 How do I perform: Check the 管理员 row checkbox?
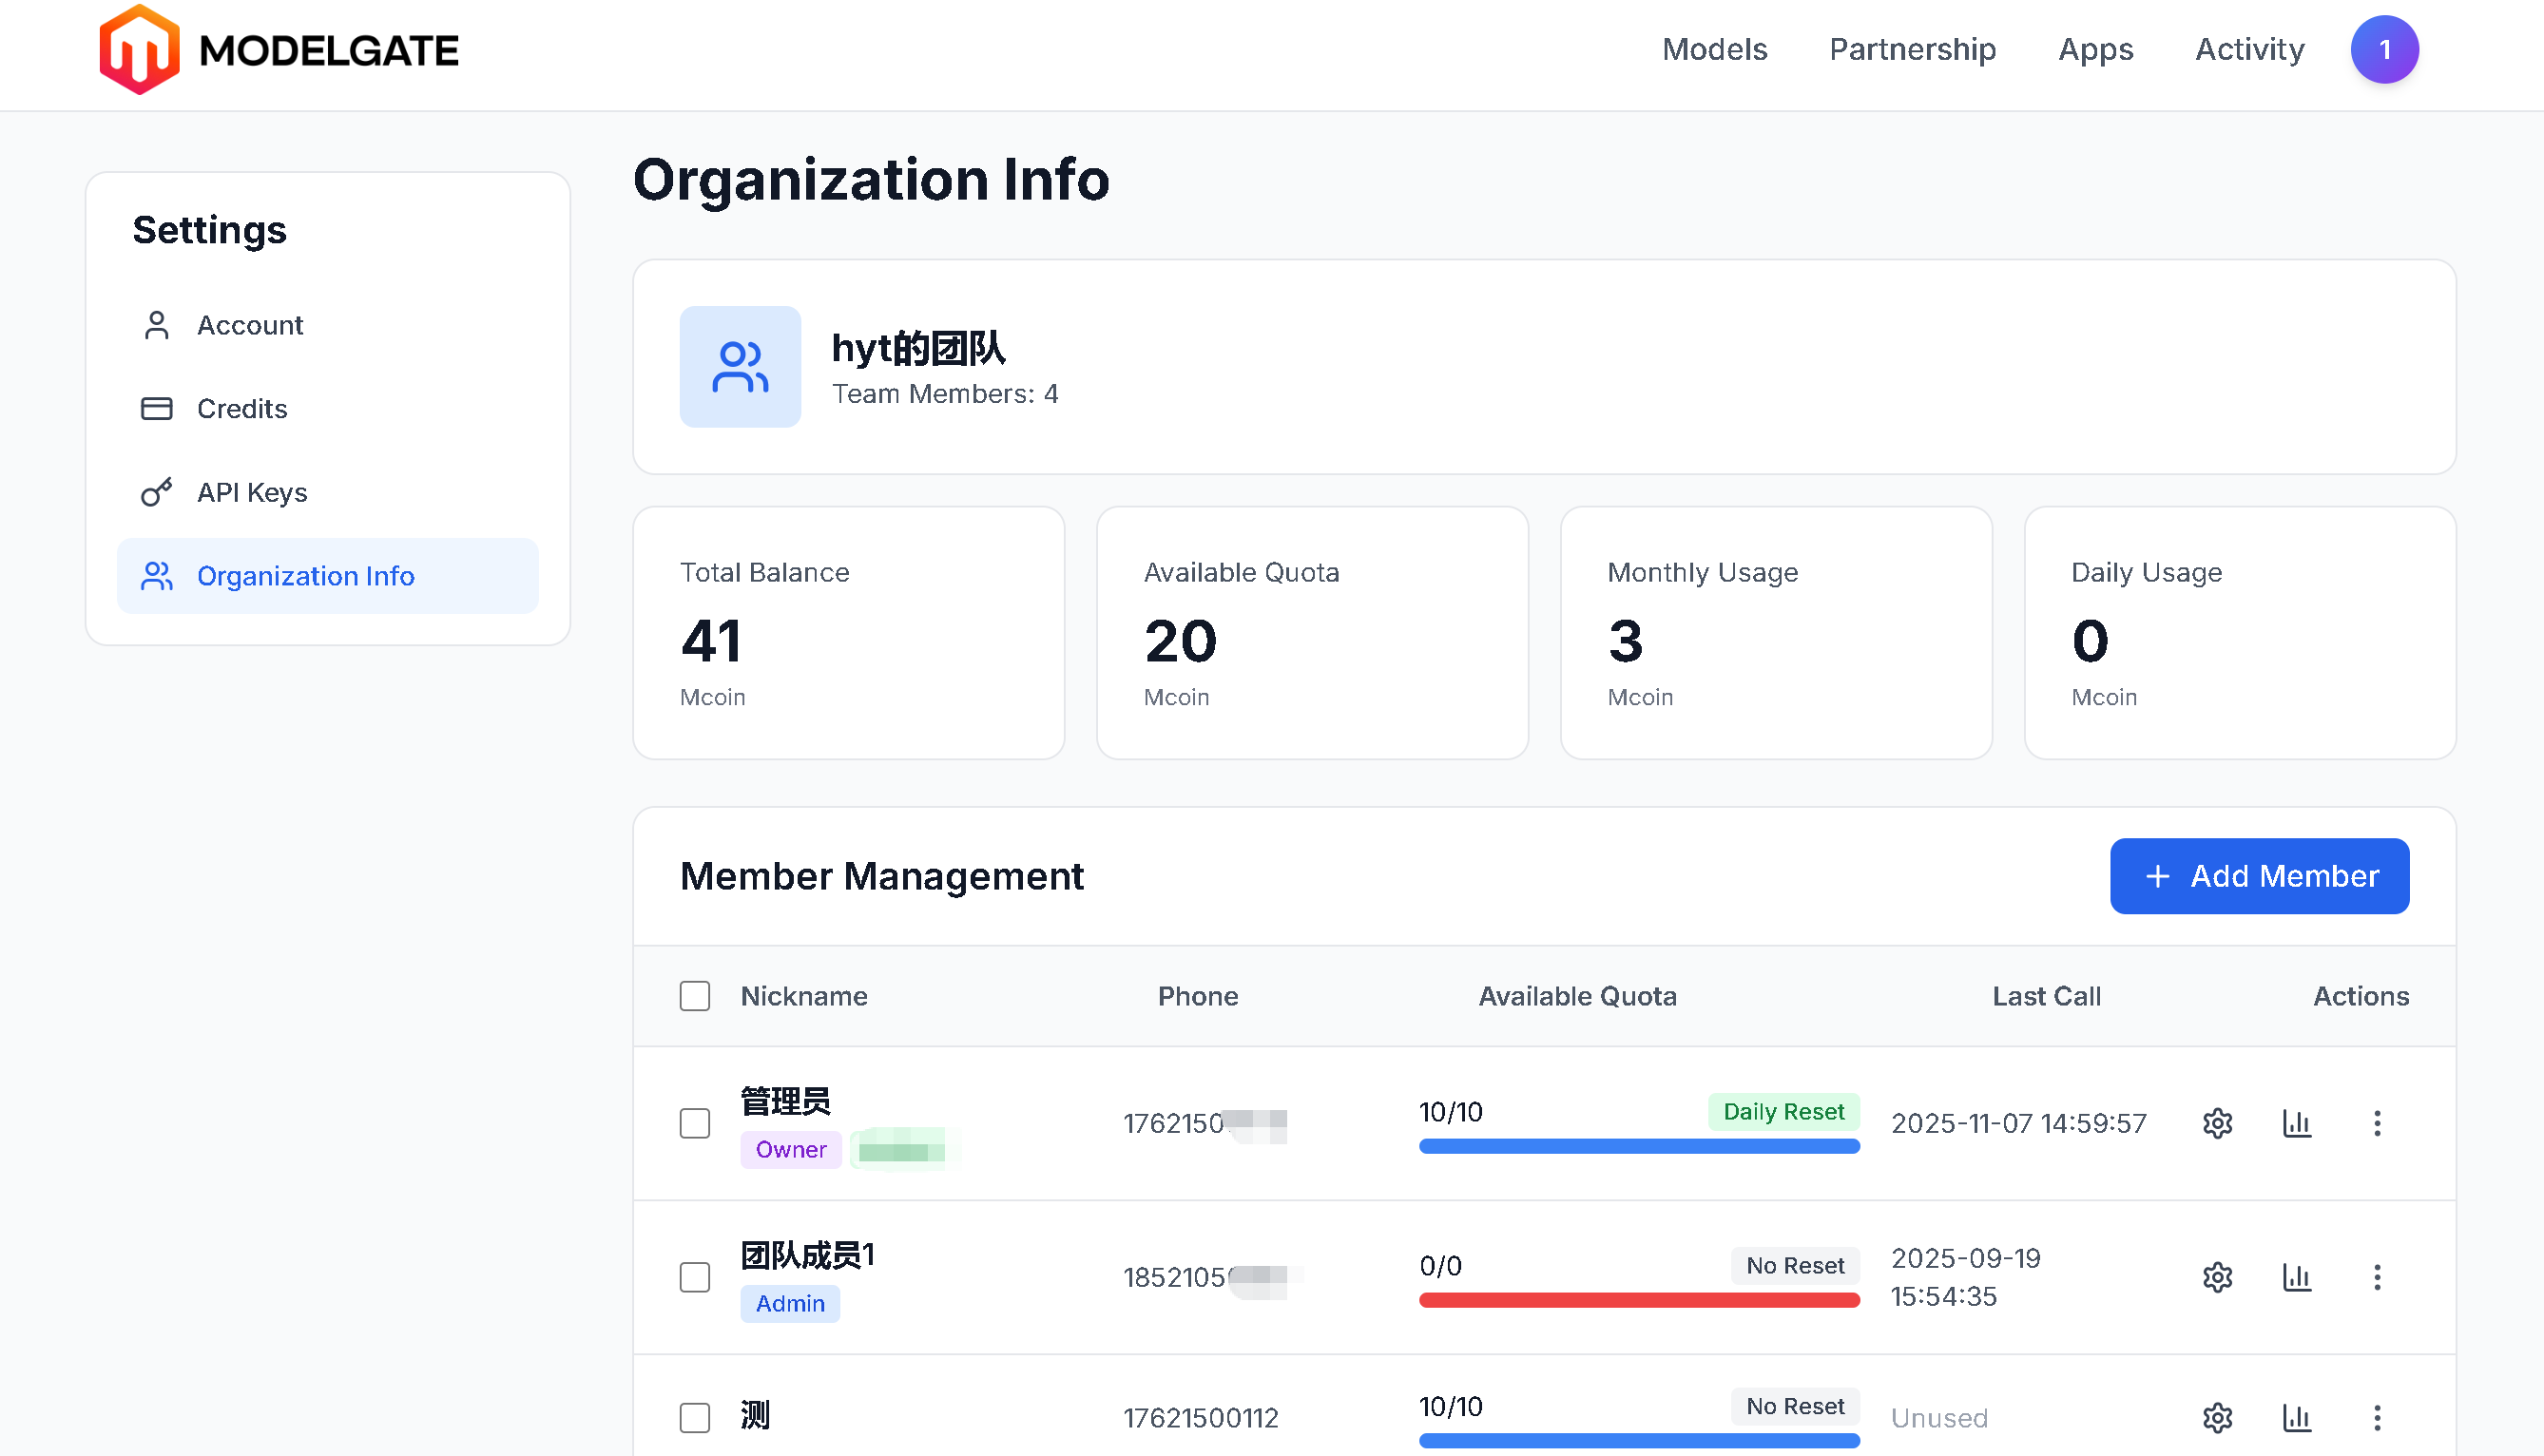pos(695,1123)
